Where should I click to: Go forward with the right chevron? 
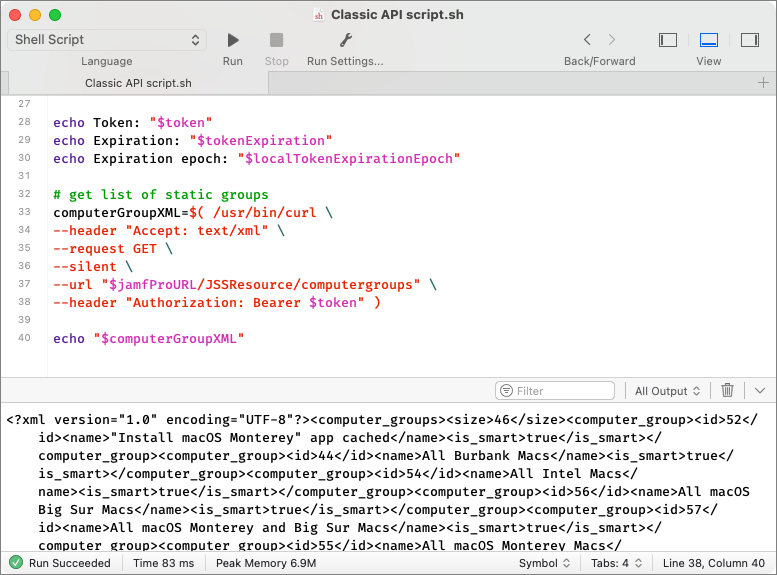pyautogui.click(x=612, y=40)
